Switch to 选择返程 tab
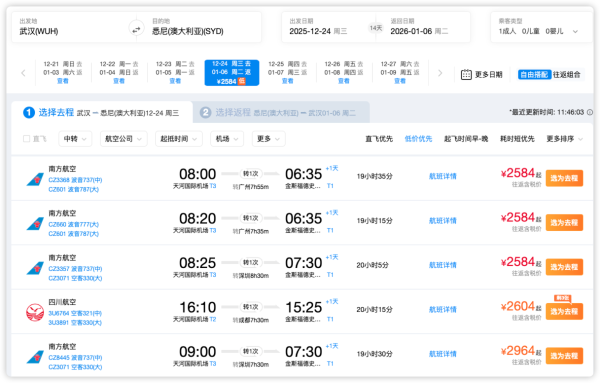The image size is (600, 383). [281, 112]
